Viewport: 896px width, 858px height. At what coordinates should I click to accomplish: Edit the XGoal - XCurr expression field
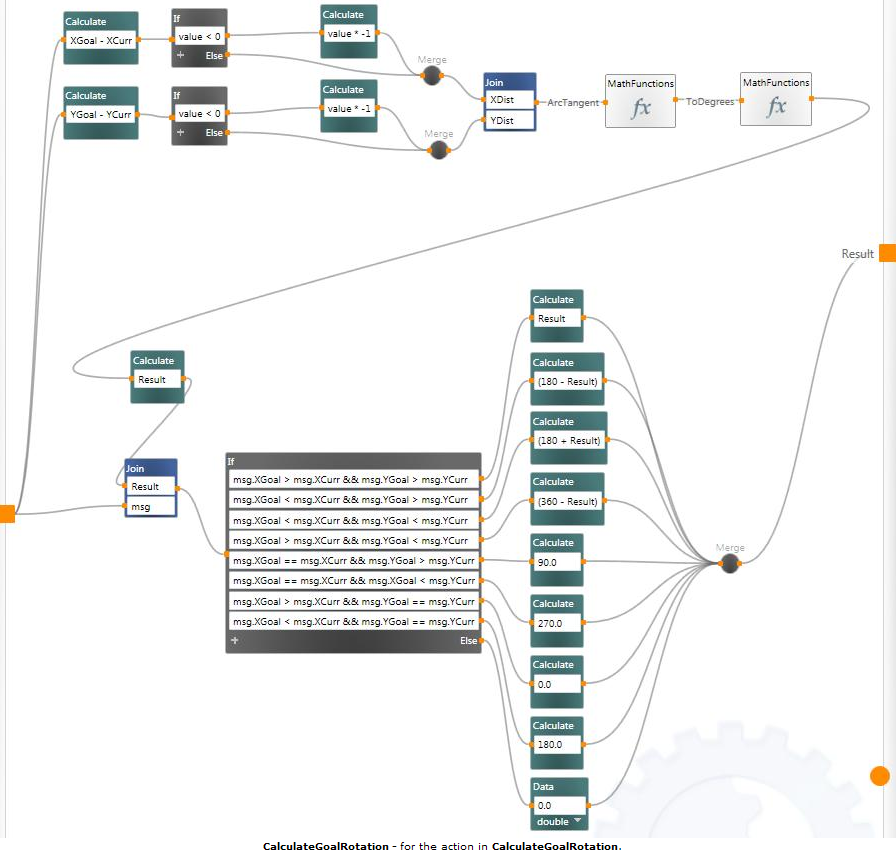(101, 41)
